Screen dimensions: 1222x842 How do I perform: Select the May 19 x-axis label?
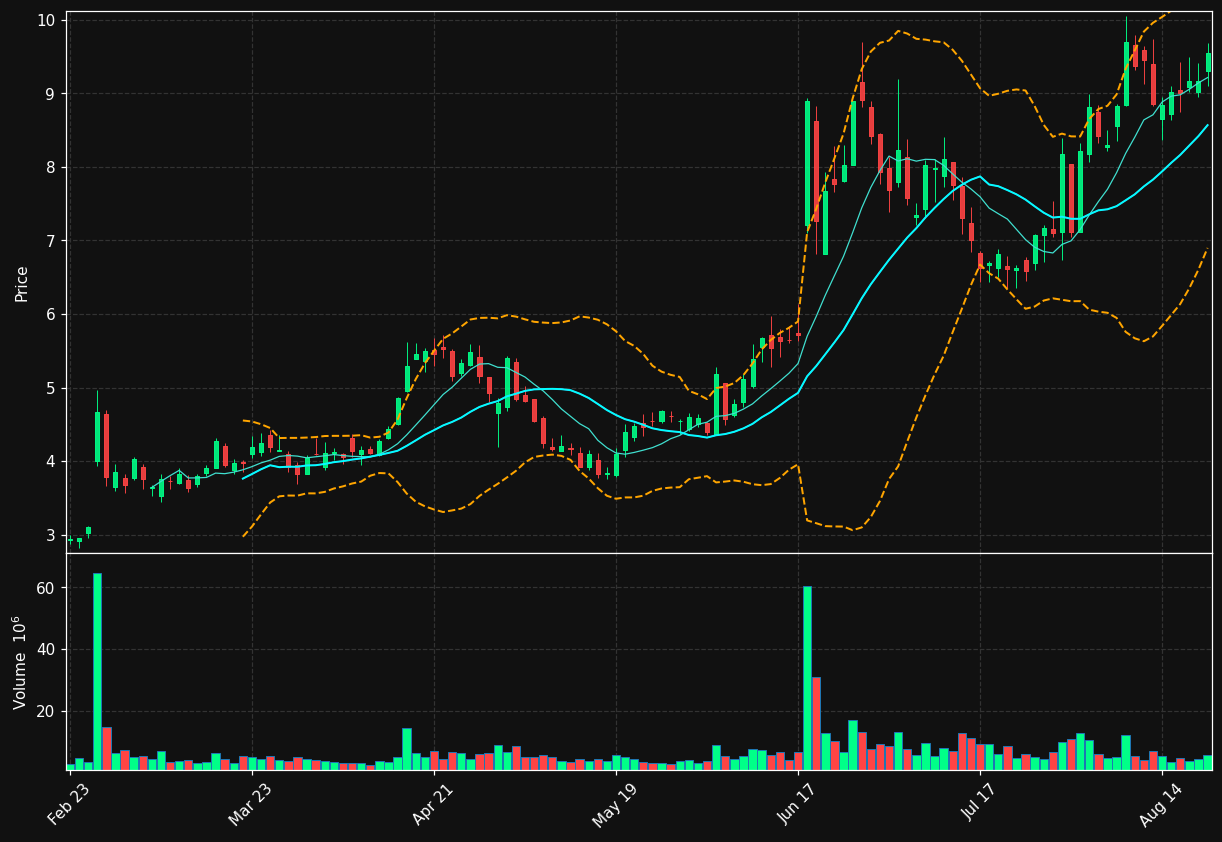(615, 805)
